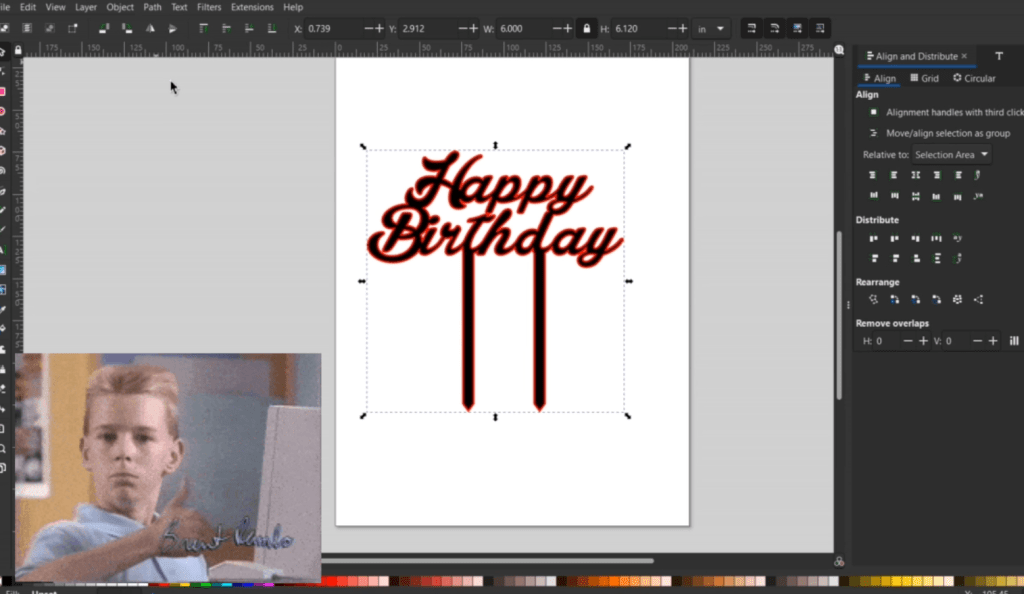
Task: Switch to the Circular tab
Action: pyautogui.click(x=974, y=78)
